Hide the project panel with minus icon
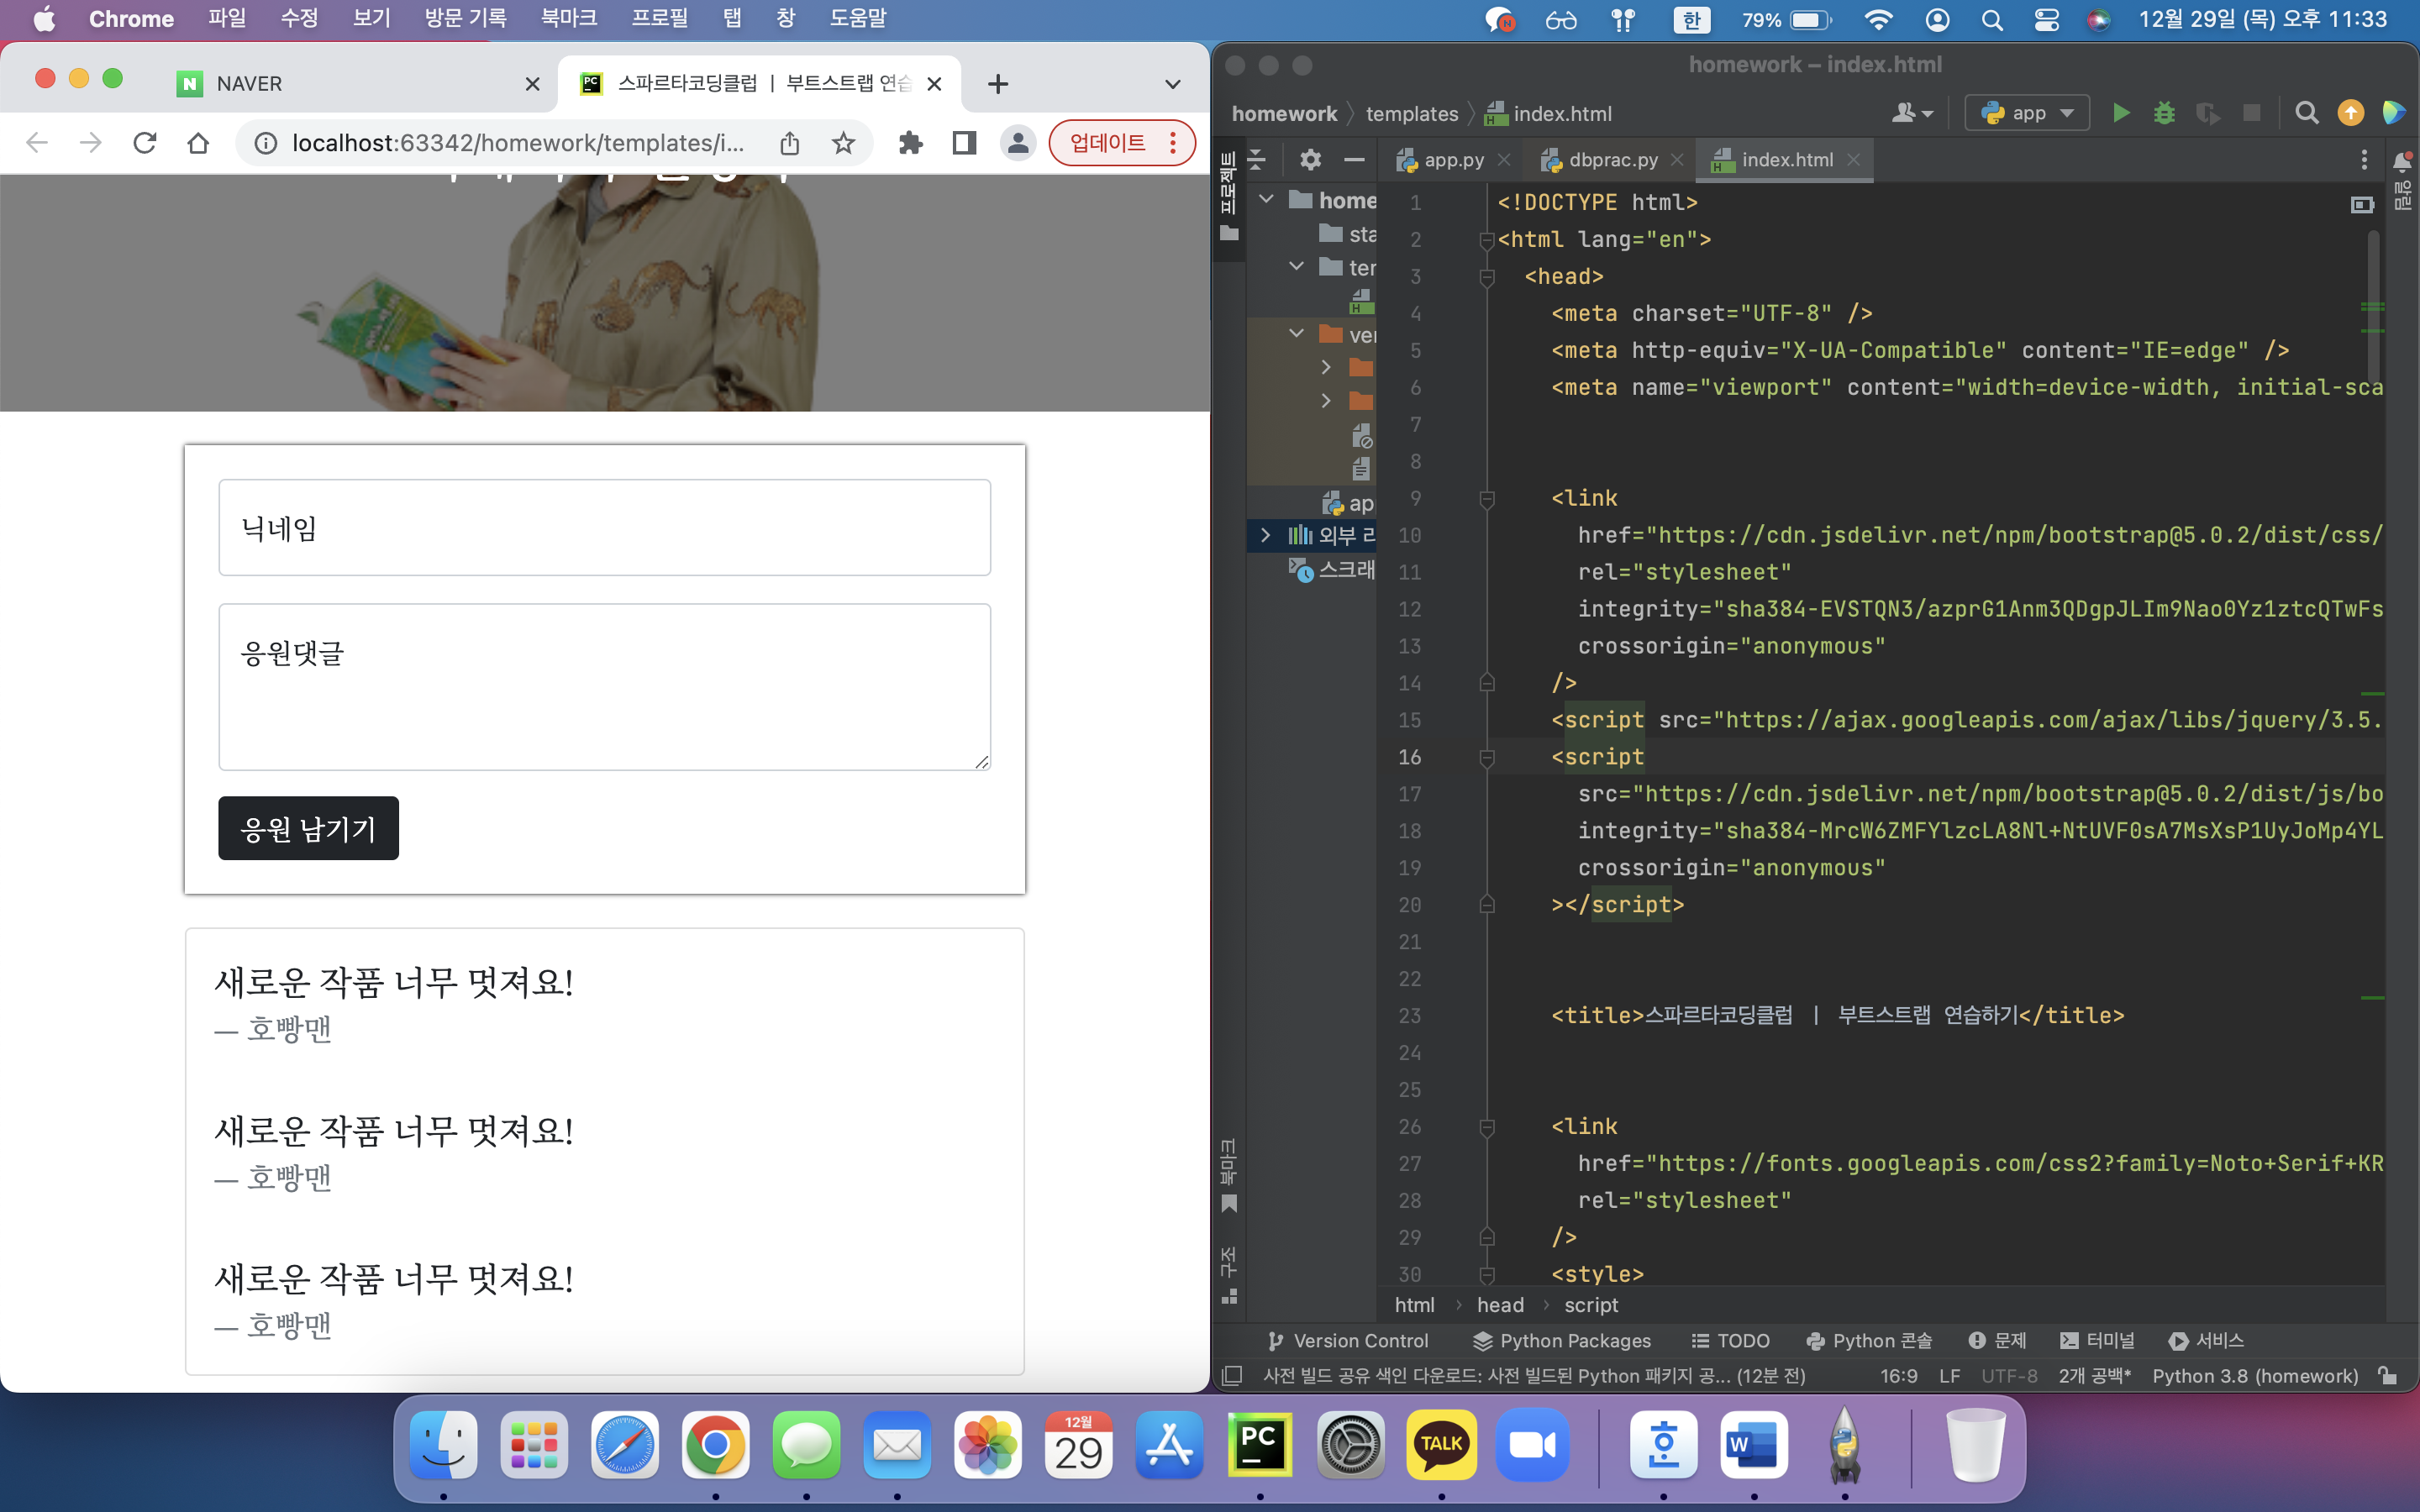 click(1354, 159)
